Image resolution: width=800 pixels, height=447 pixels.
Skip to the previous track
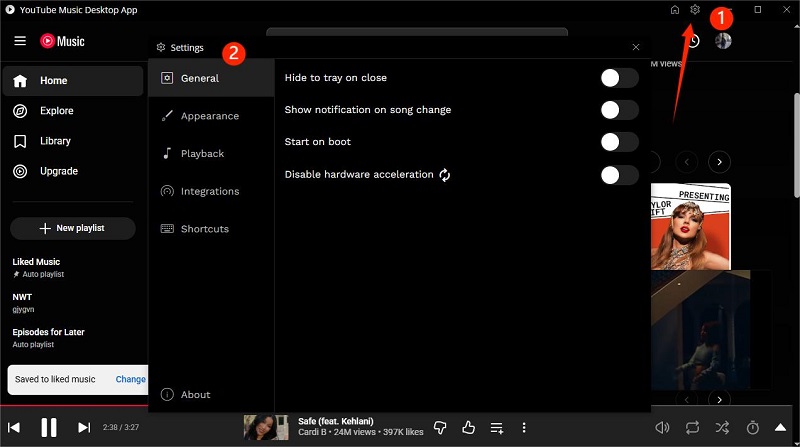[14, 428]
